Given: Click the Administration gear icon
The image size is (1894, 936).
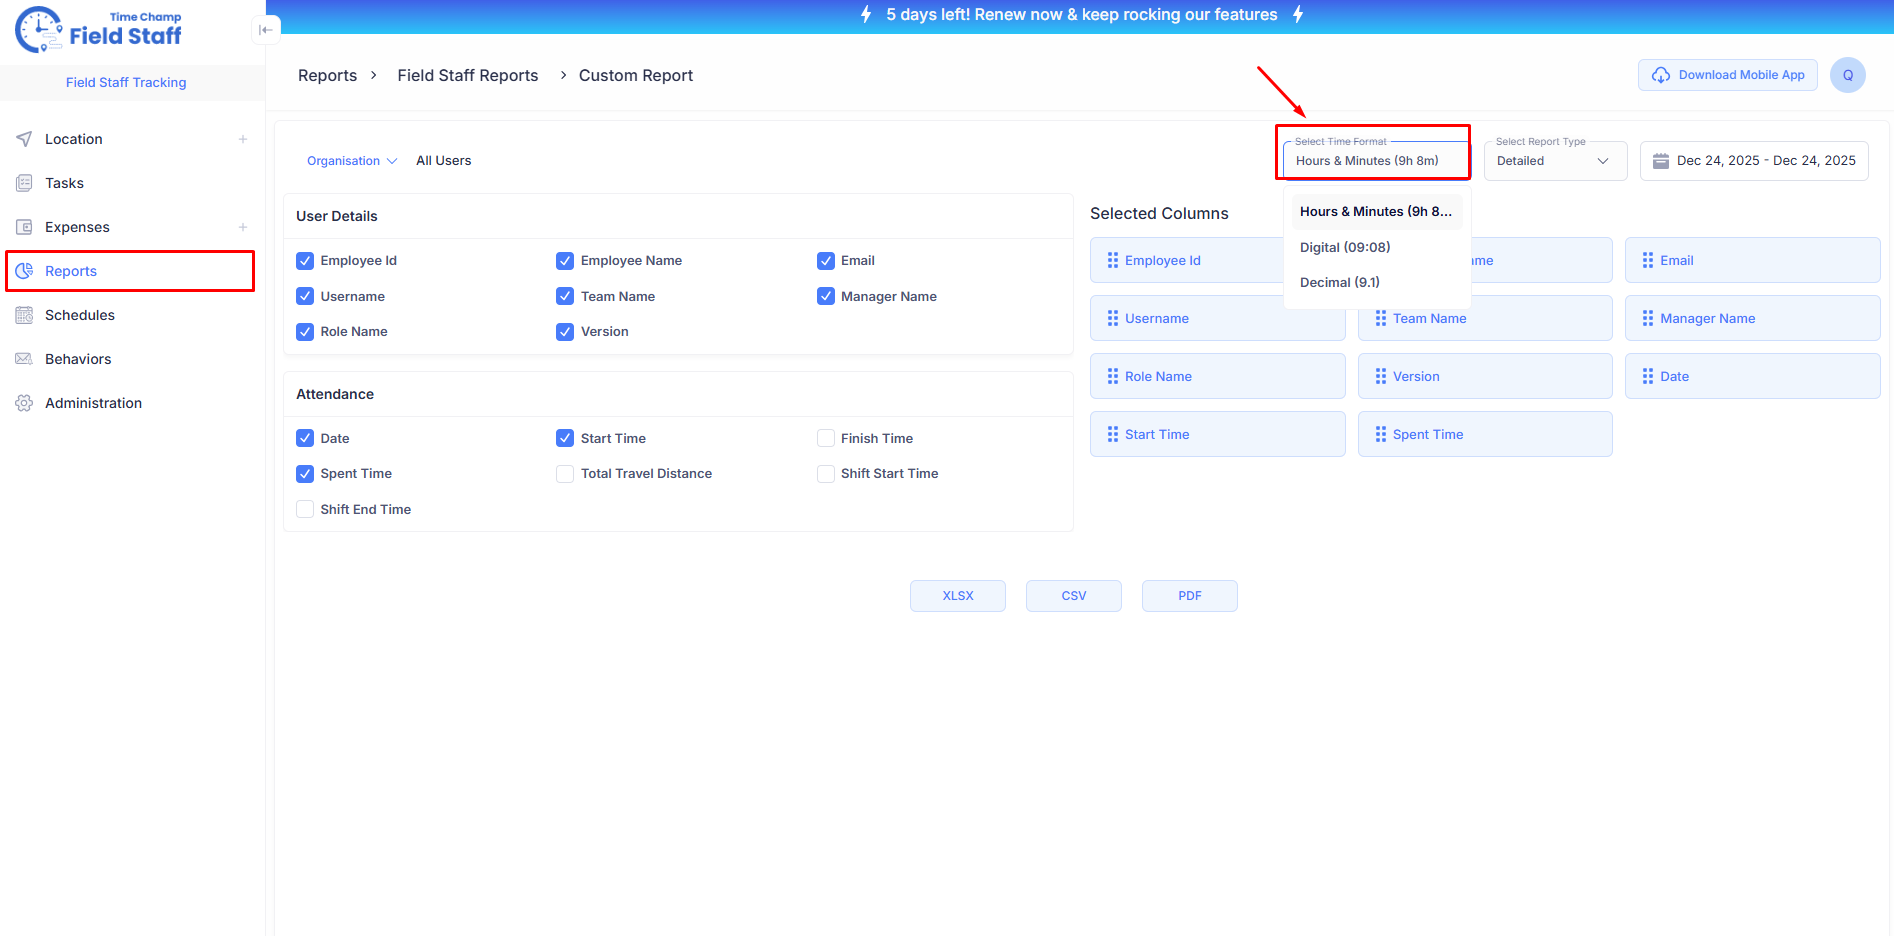Looking at the screenshot, I should [x=24, y=403].
